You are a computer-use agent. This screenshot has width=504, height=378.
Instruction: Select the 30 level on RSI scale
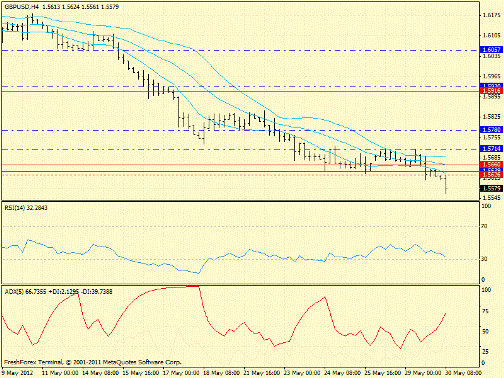(x=484, y=259)
